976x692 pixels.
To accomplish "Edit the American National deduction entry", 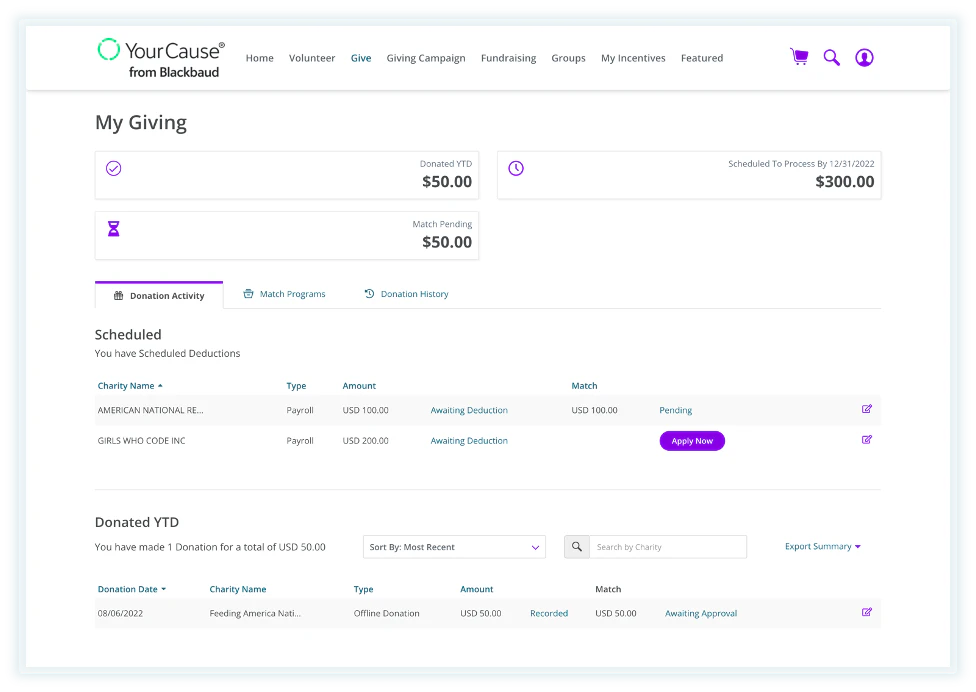I will pos(866,409).
